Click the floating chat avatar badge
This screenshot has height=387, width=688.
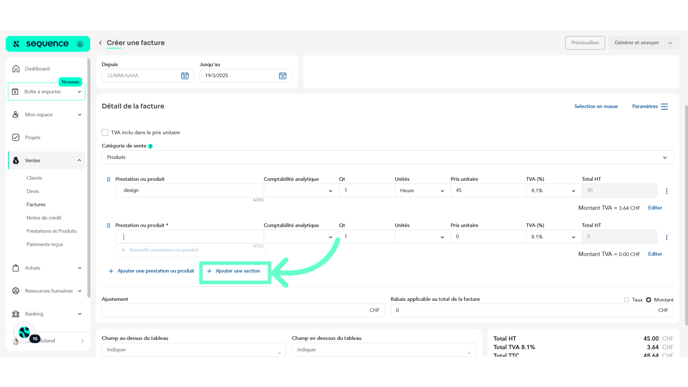tap(25, 333)
